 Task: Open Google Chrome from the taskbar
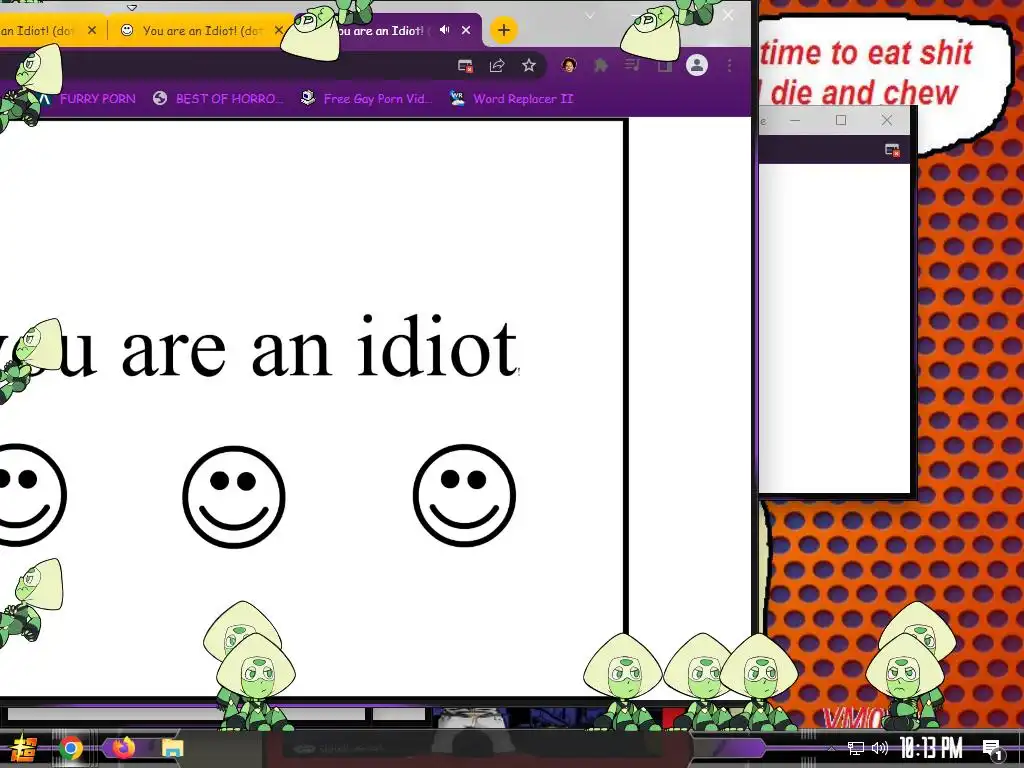[x=71, y=748]
